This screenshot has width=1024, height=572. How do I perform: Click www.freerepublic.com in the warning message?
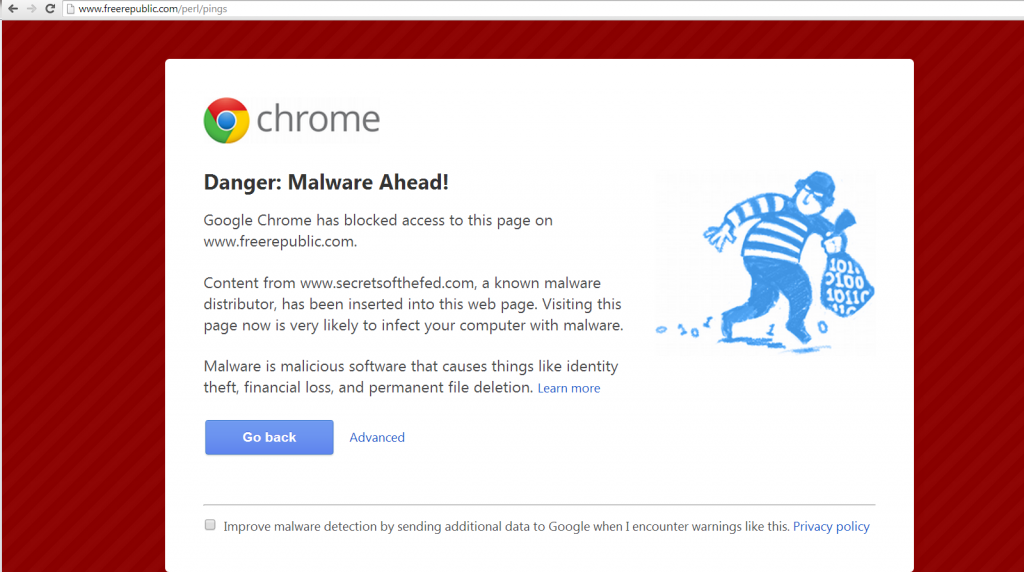(x=280, y=242)
